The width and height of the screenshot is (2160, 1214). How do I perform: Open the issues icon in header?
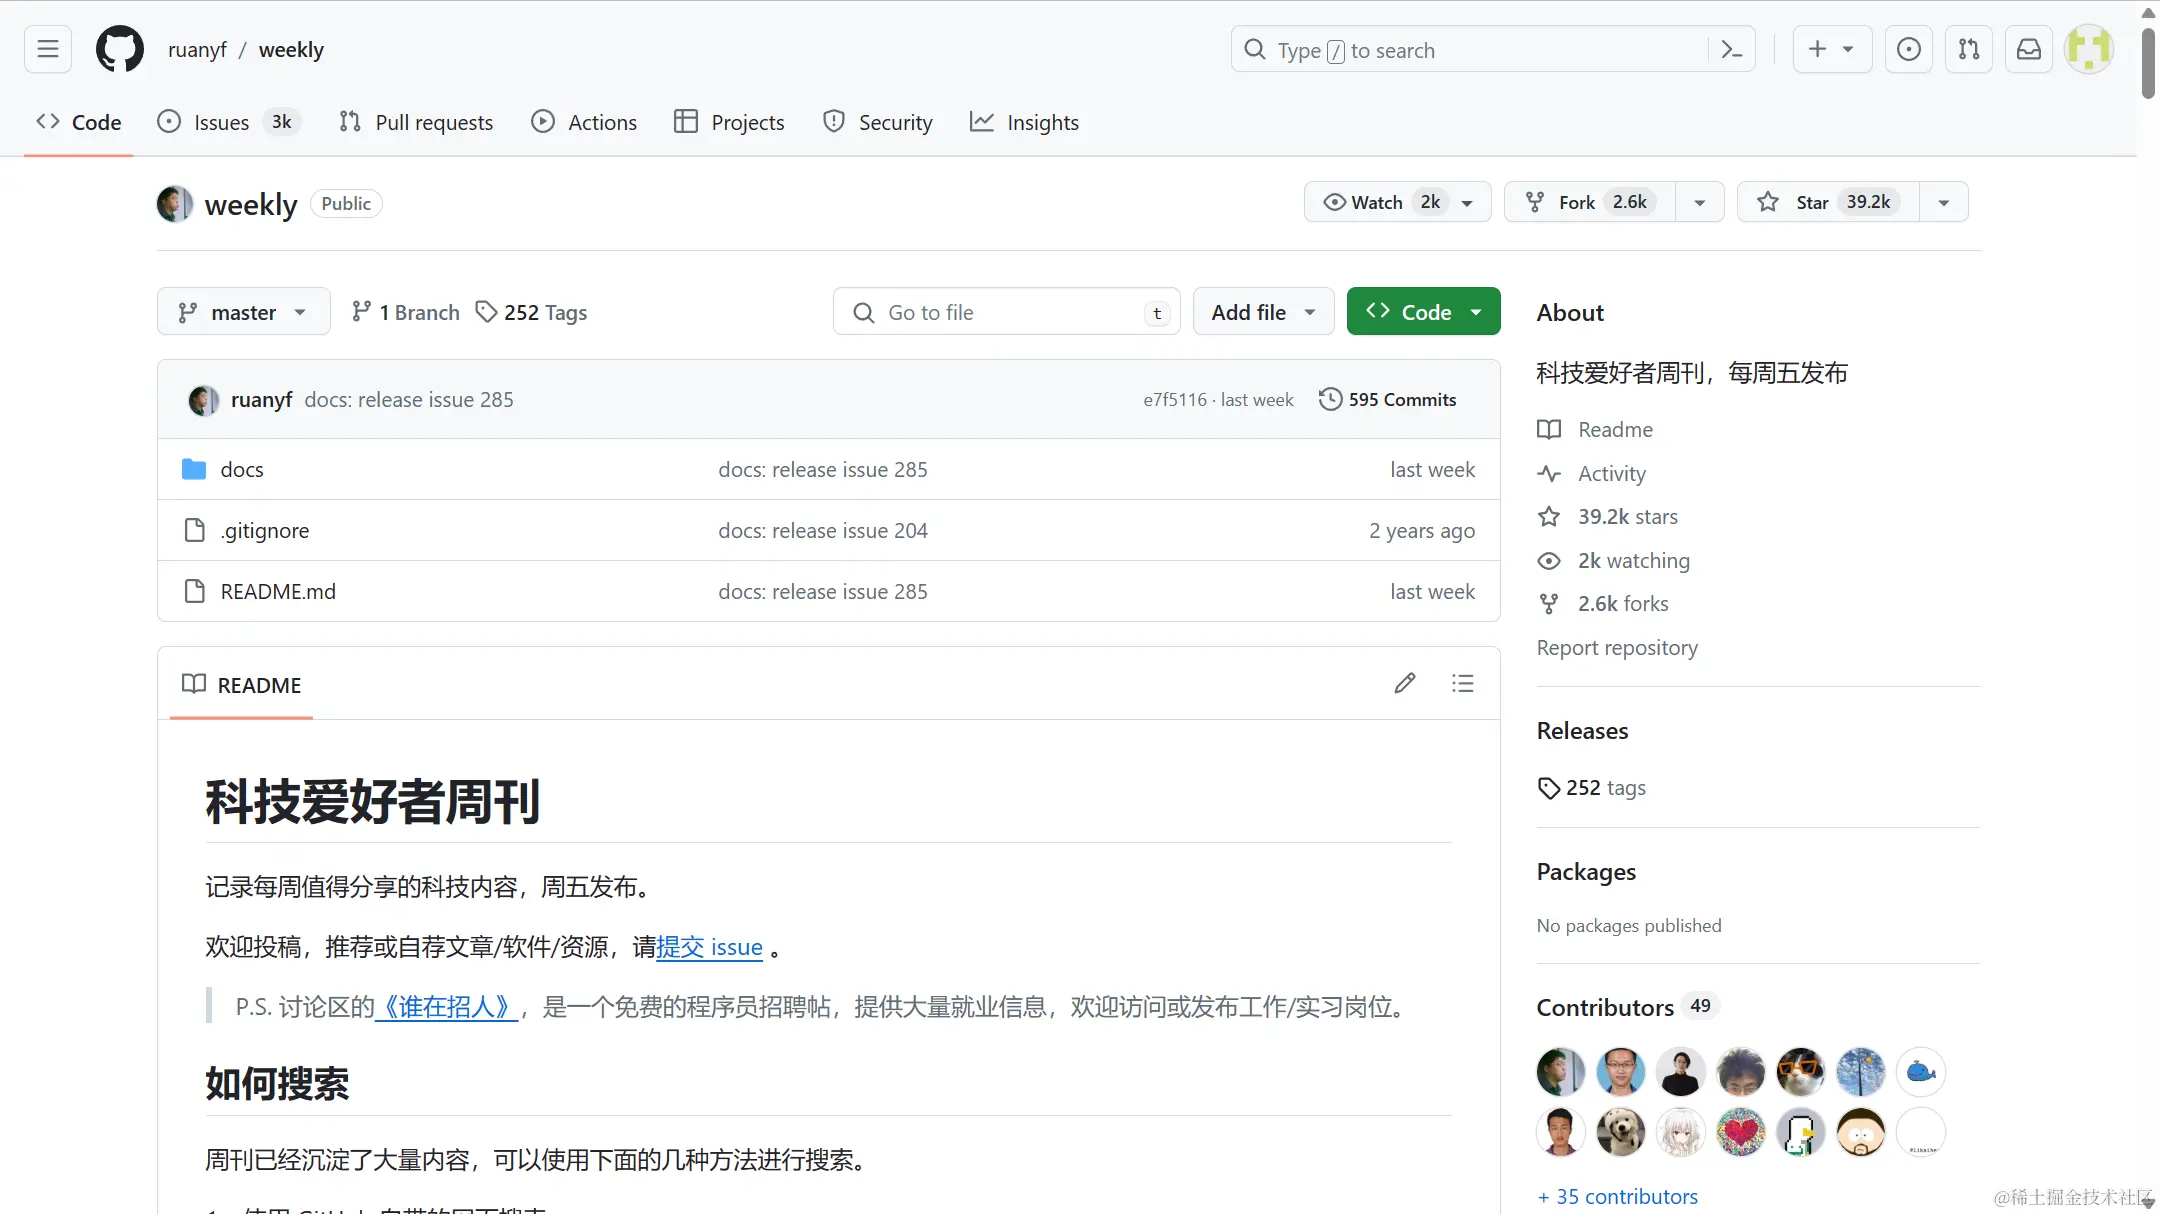[x=1908, y=49]
